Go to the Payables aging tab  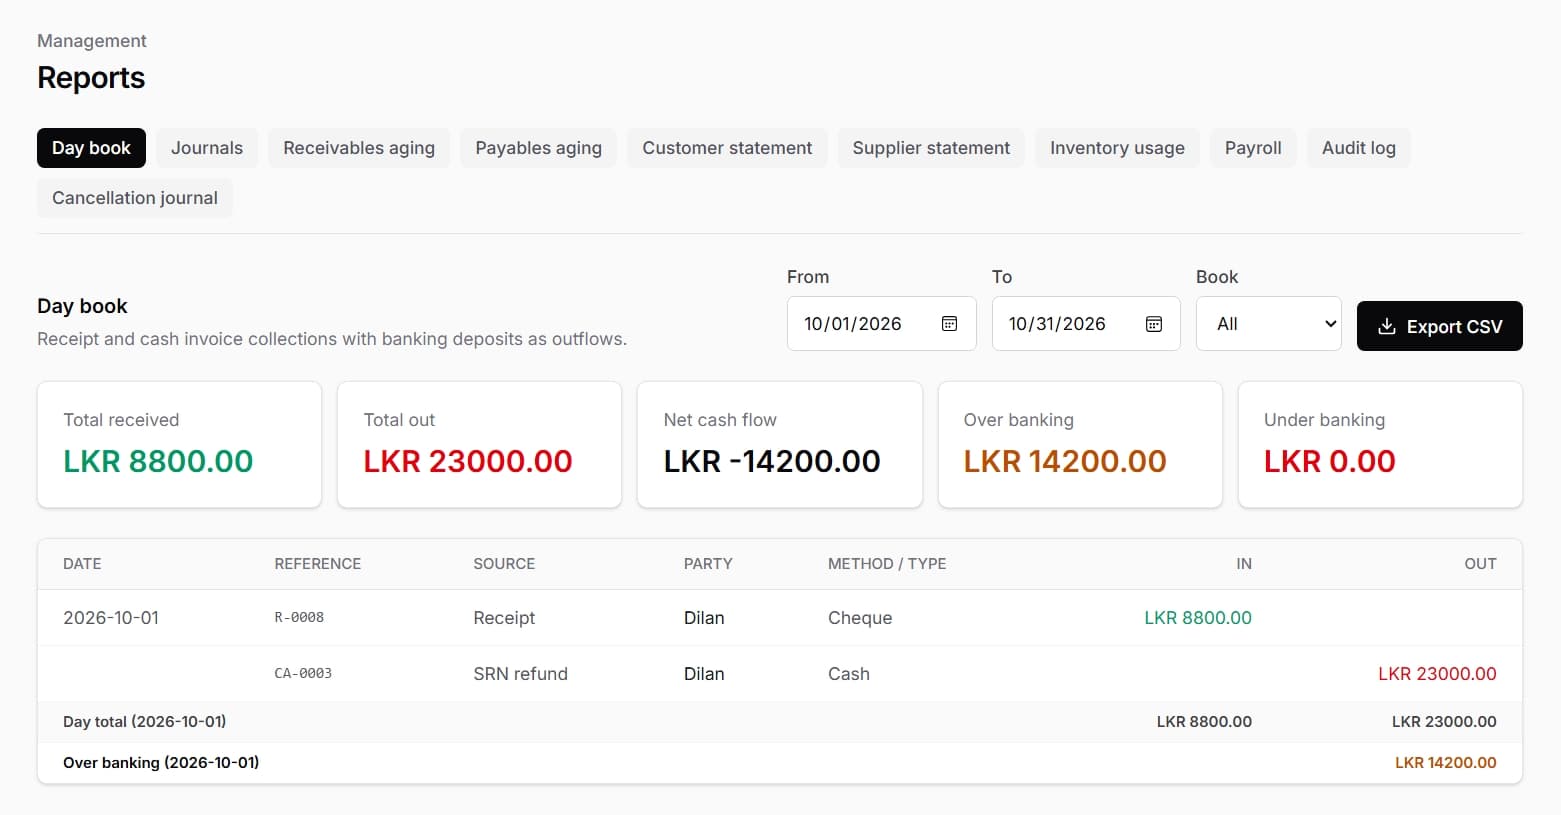point(538,148)
